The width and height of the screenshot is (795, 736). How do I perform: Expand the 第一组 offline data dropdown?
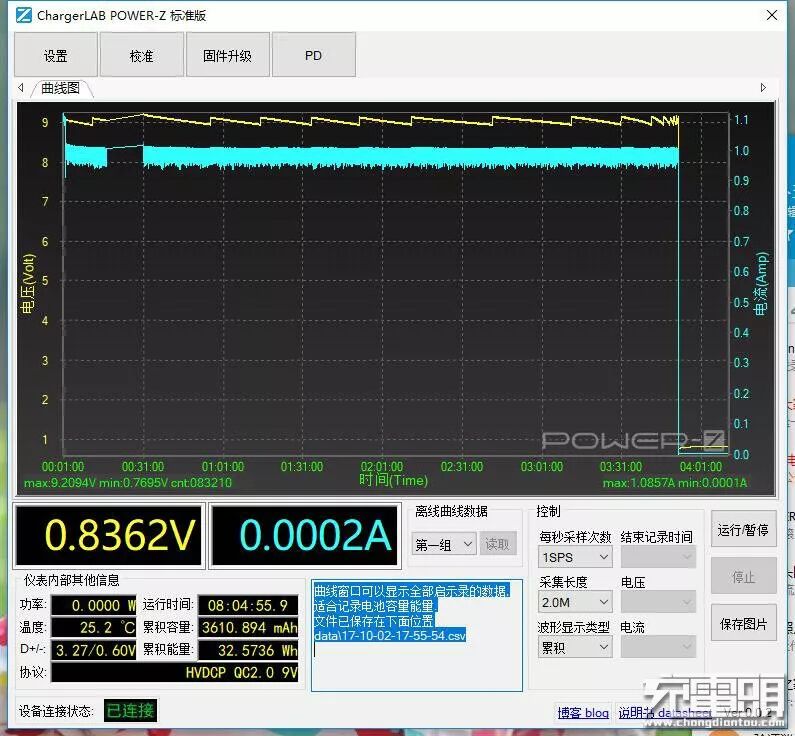[x=444, y=544]
